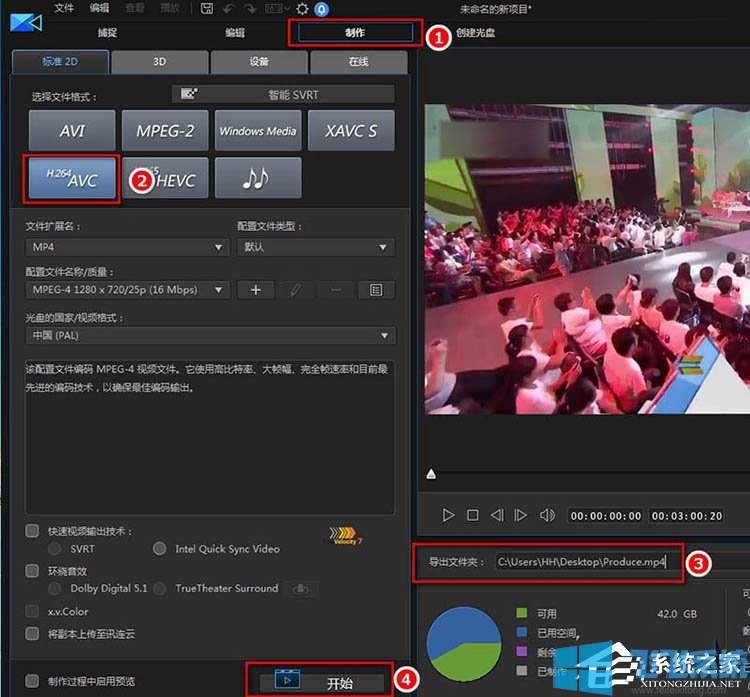The width and height of the screenshot is (750, 697).
Task: Select the SVRT radio button
Action: click(x=55, y=548)
